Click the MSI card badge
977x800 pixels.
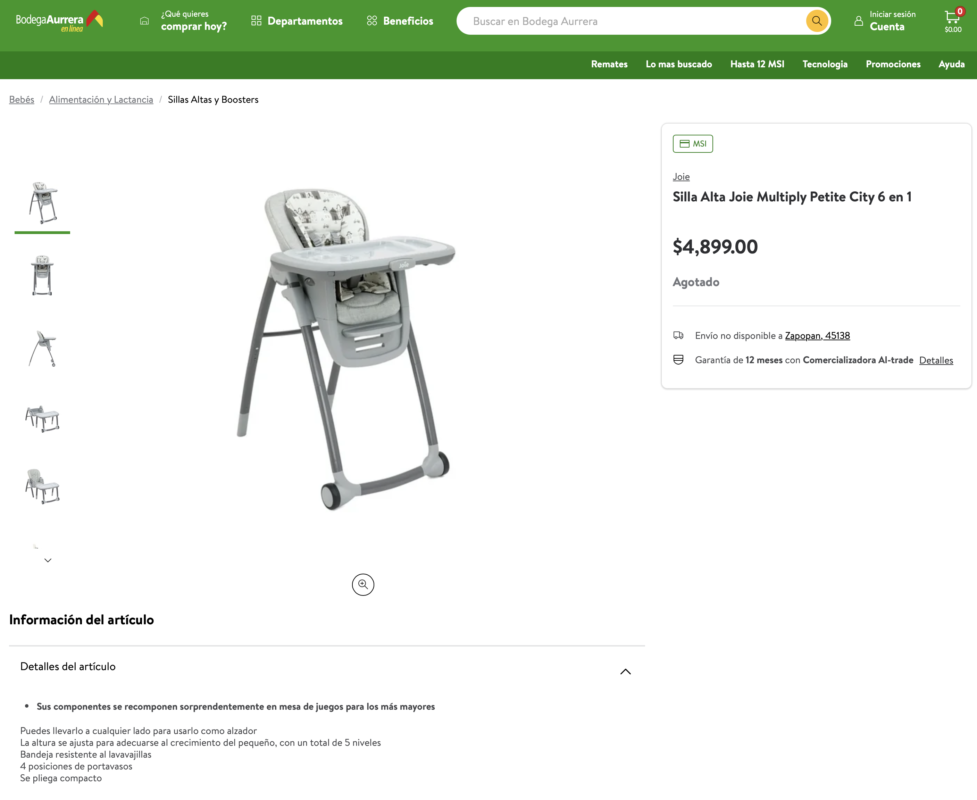pos(692,144)
